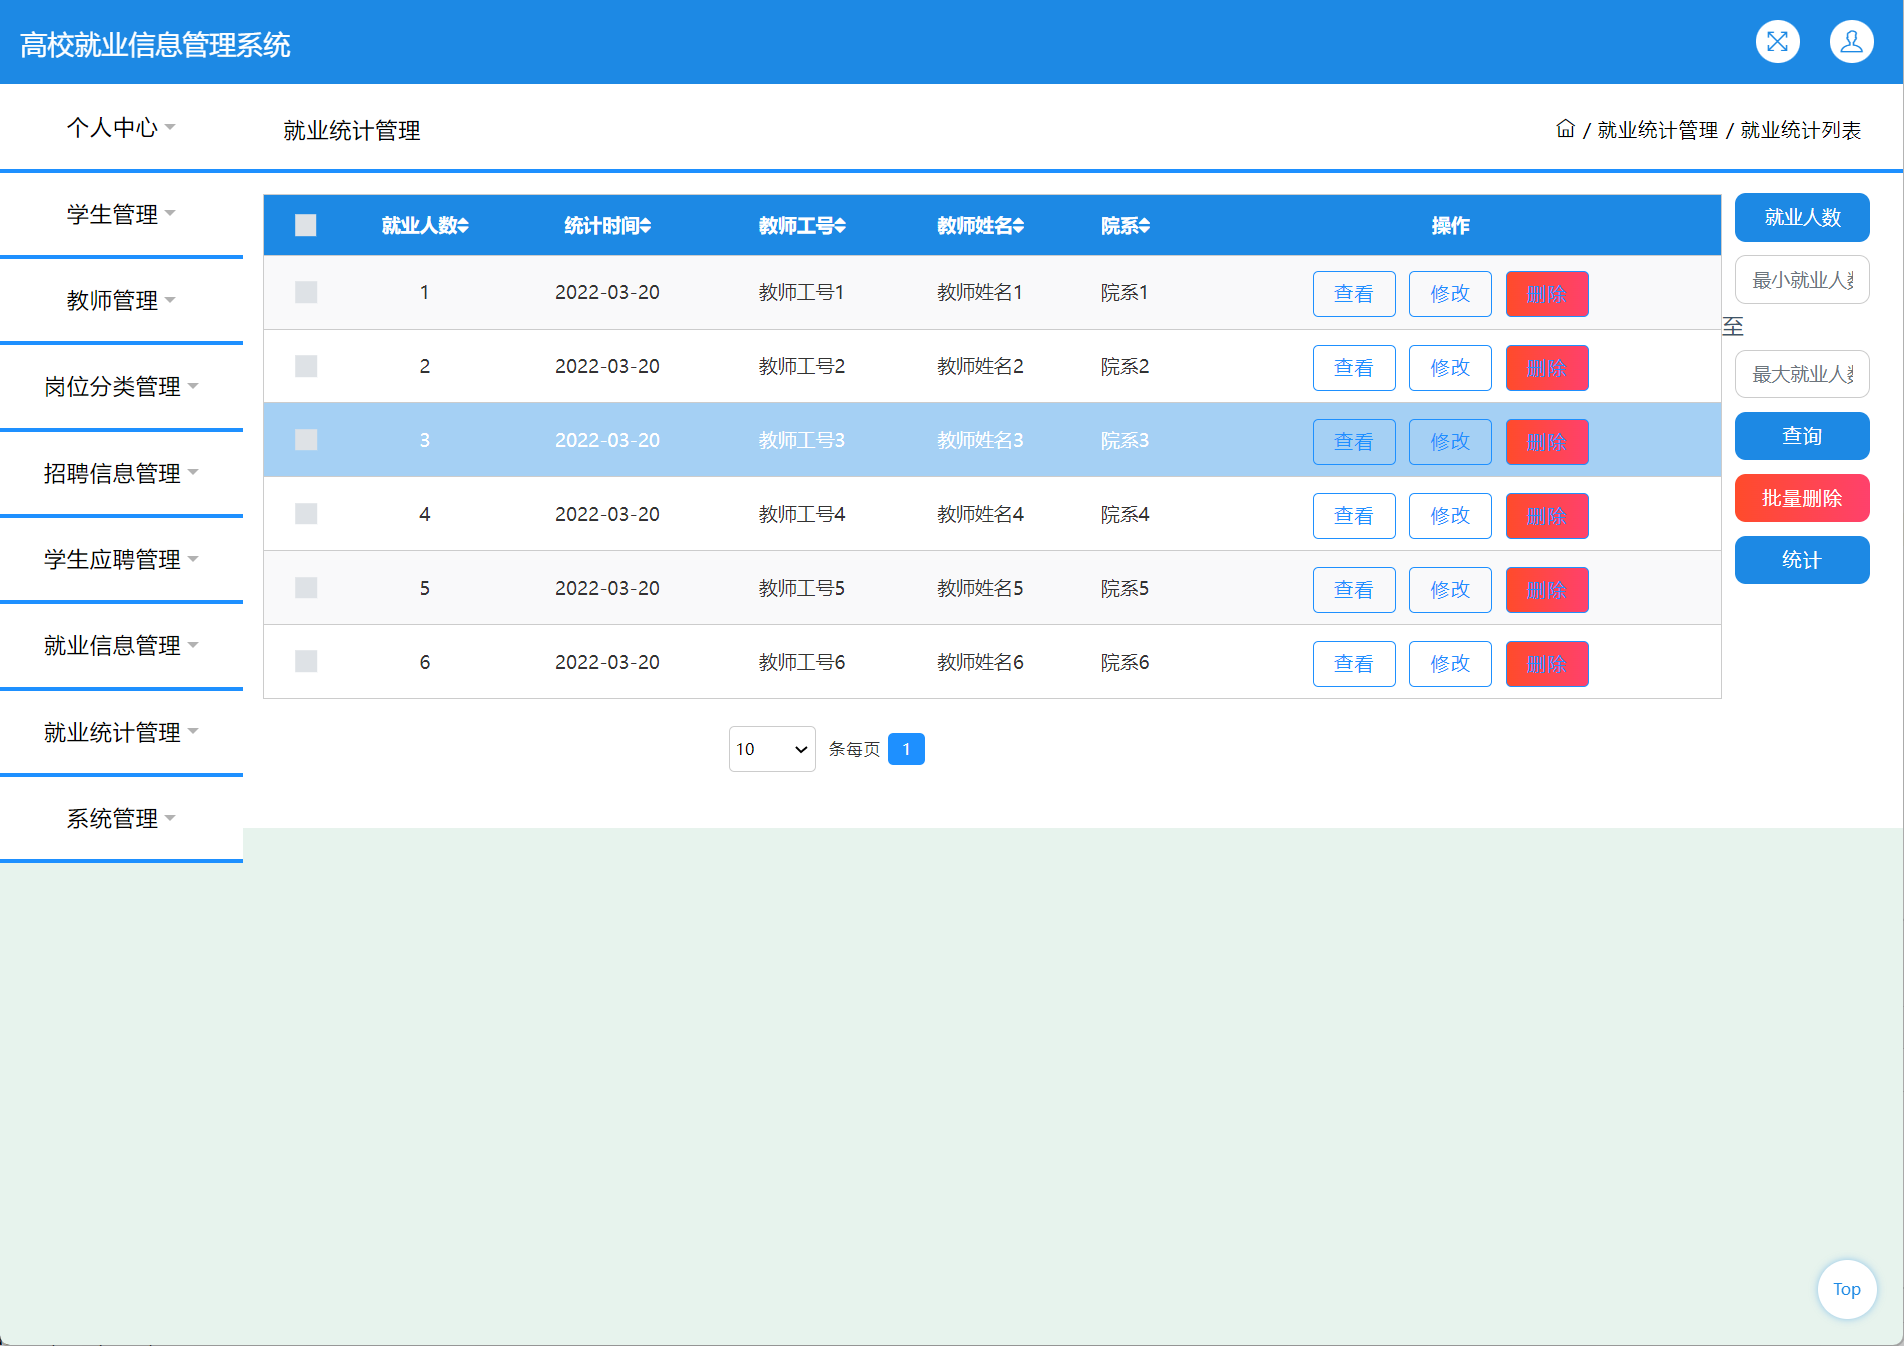The height and width of the screenshot is (1346, 1904).
Task: Expand the 就业统计管理 sidebar menu
Action: 121,732
